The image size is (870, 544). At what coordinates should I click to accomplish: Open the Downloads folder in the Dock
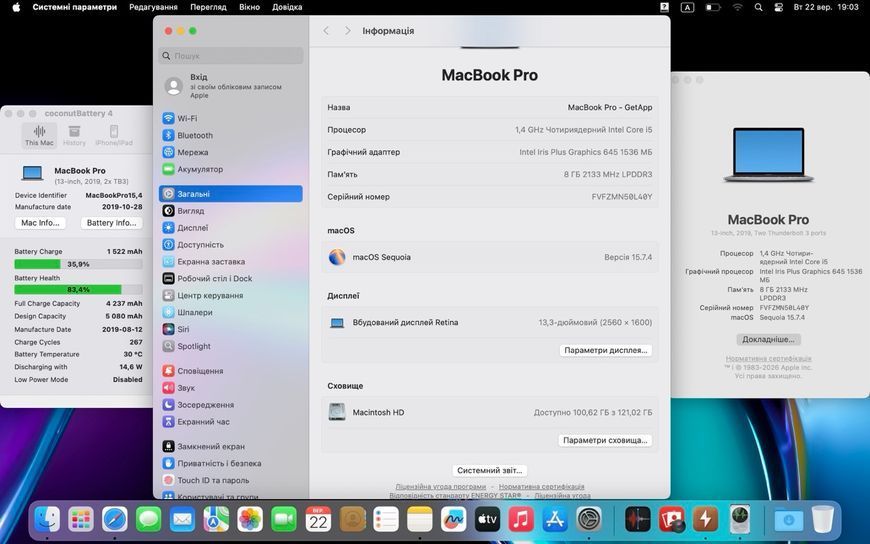(788, 520)
